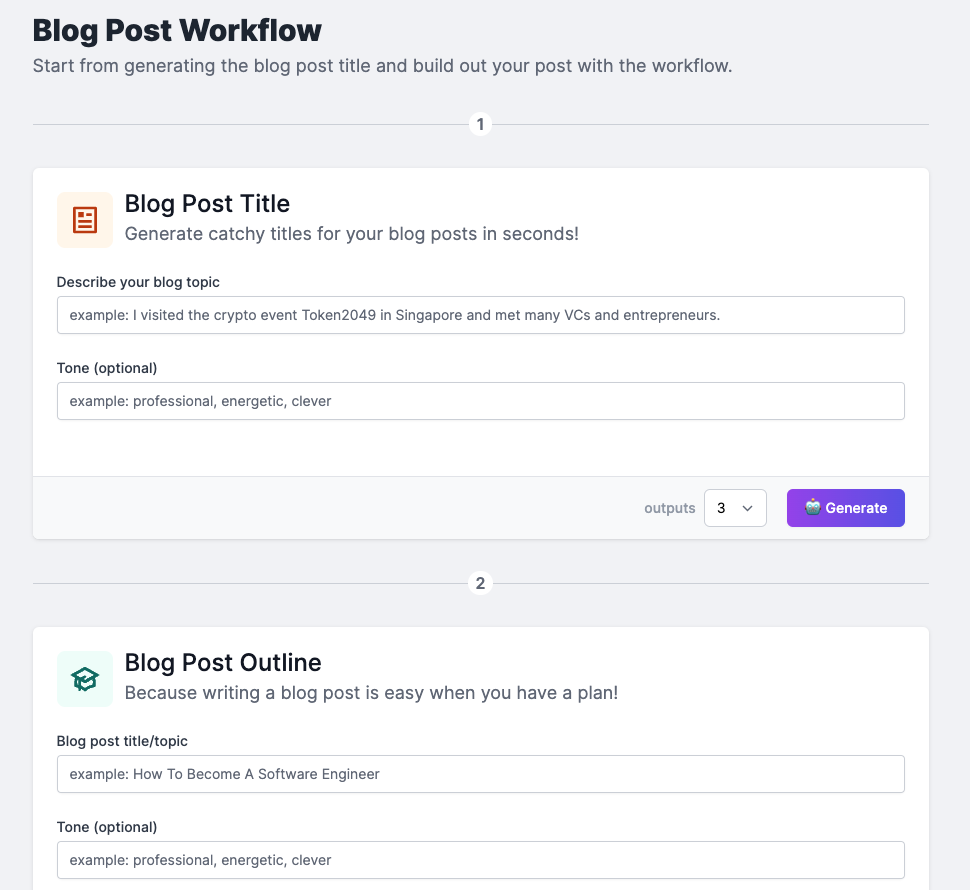This screenshot has height=890, width=970.
Task: Click the Tone field in Blog Post Title card
Action: tap(480, 401)
